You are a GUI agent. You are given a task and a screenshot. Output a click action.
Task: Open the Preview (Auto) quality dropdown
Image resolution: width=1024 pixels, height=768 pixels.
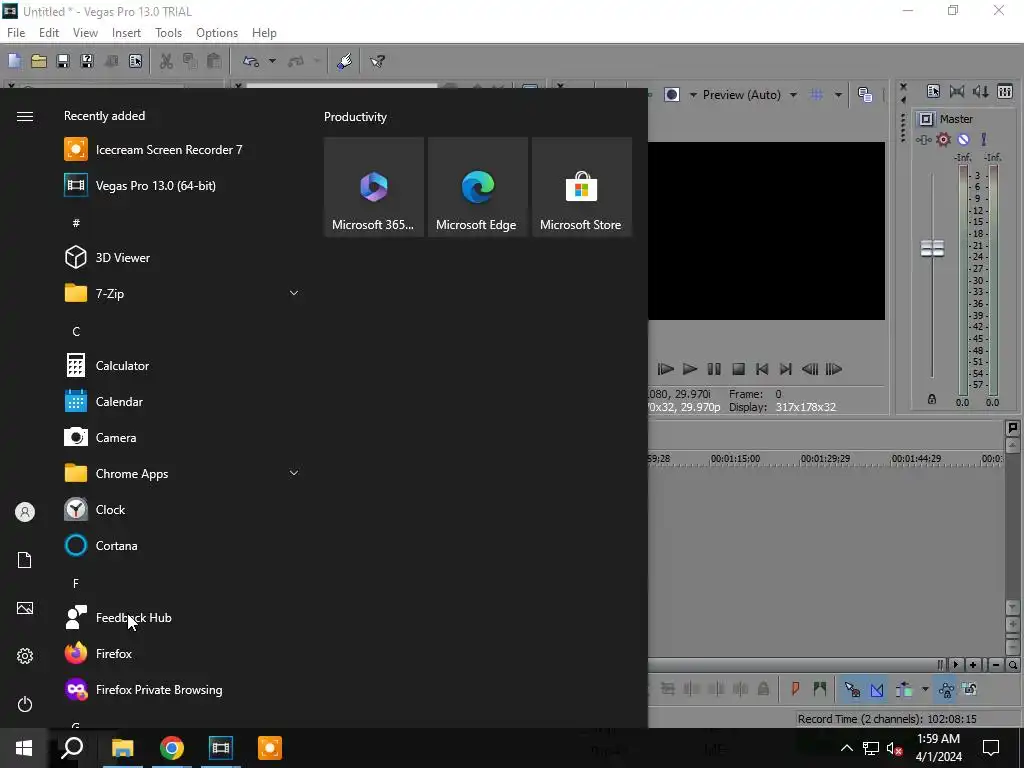coord(750,95)
